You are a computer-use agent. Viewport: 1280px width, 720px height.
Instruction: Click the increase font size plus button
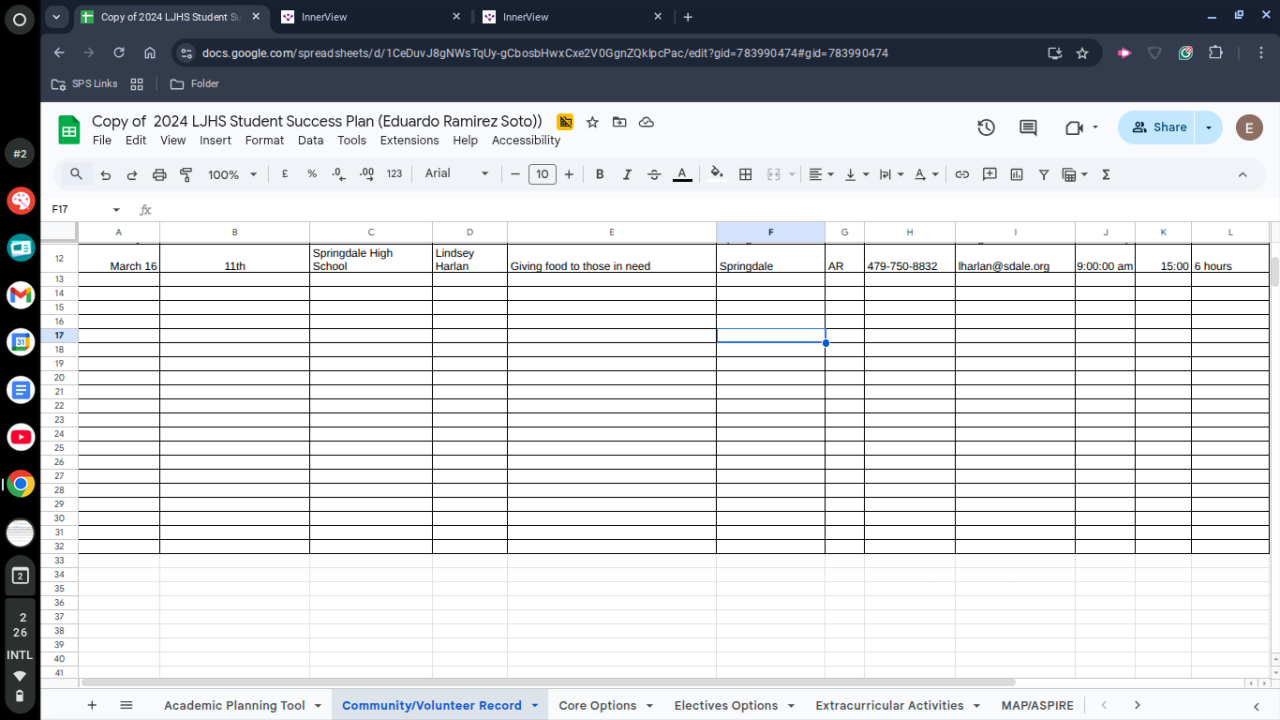click(569, 174)
